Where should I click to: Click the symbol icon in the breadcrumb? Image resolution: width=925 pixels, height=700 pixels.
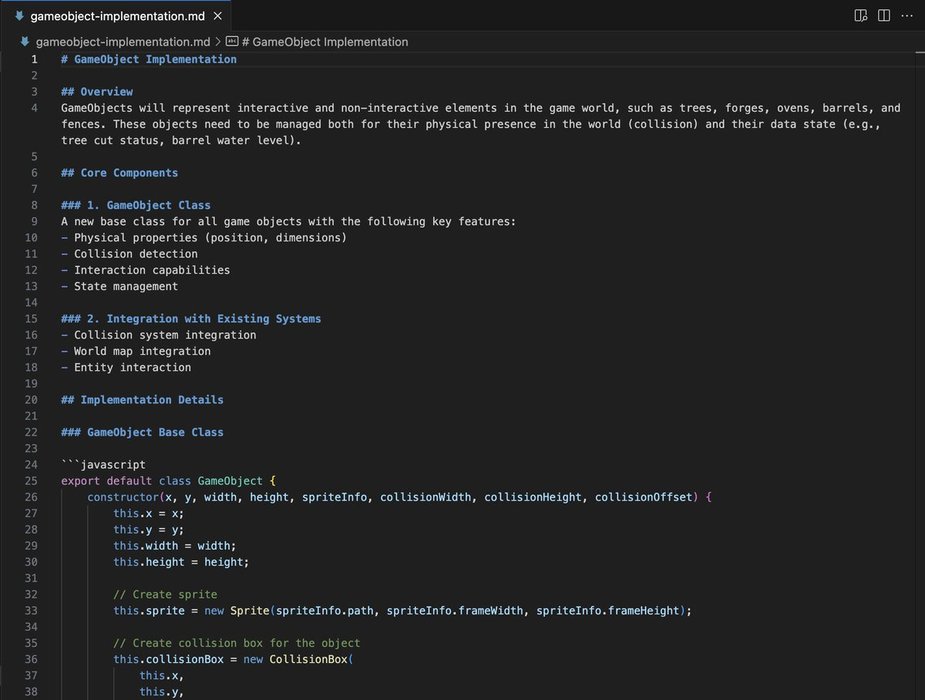coord(232,41)
